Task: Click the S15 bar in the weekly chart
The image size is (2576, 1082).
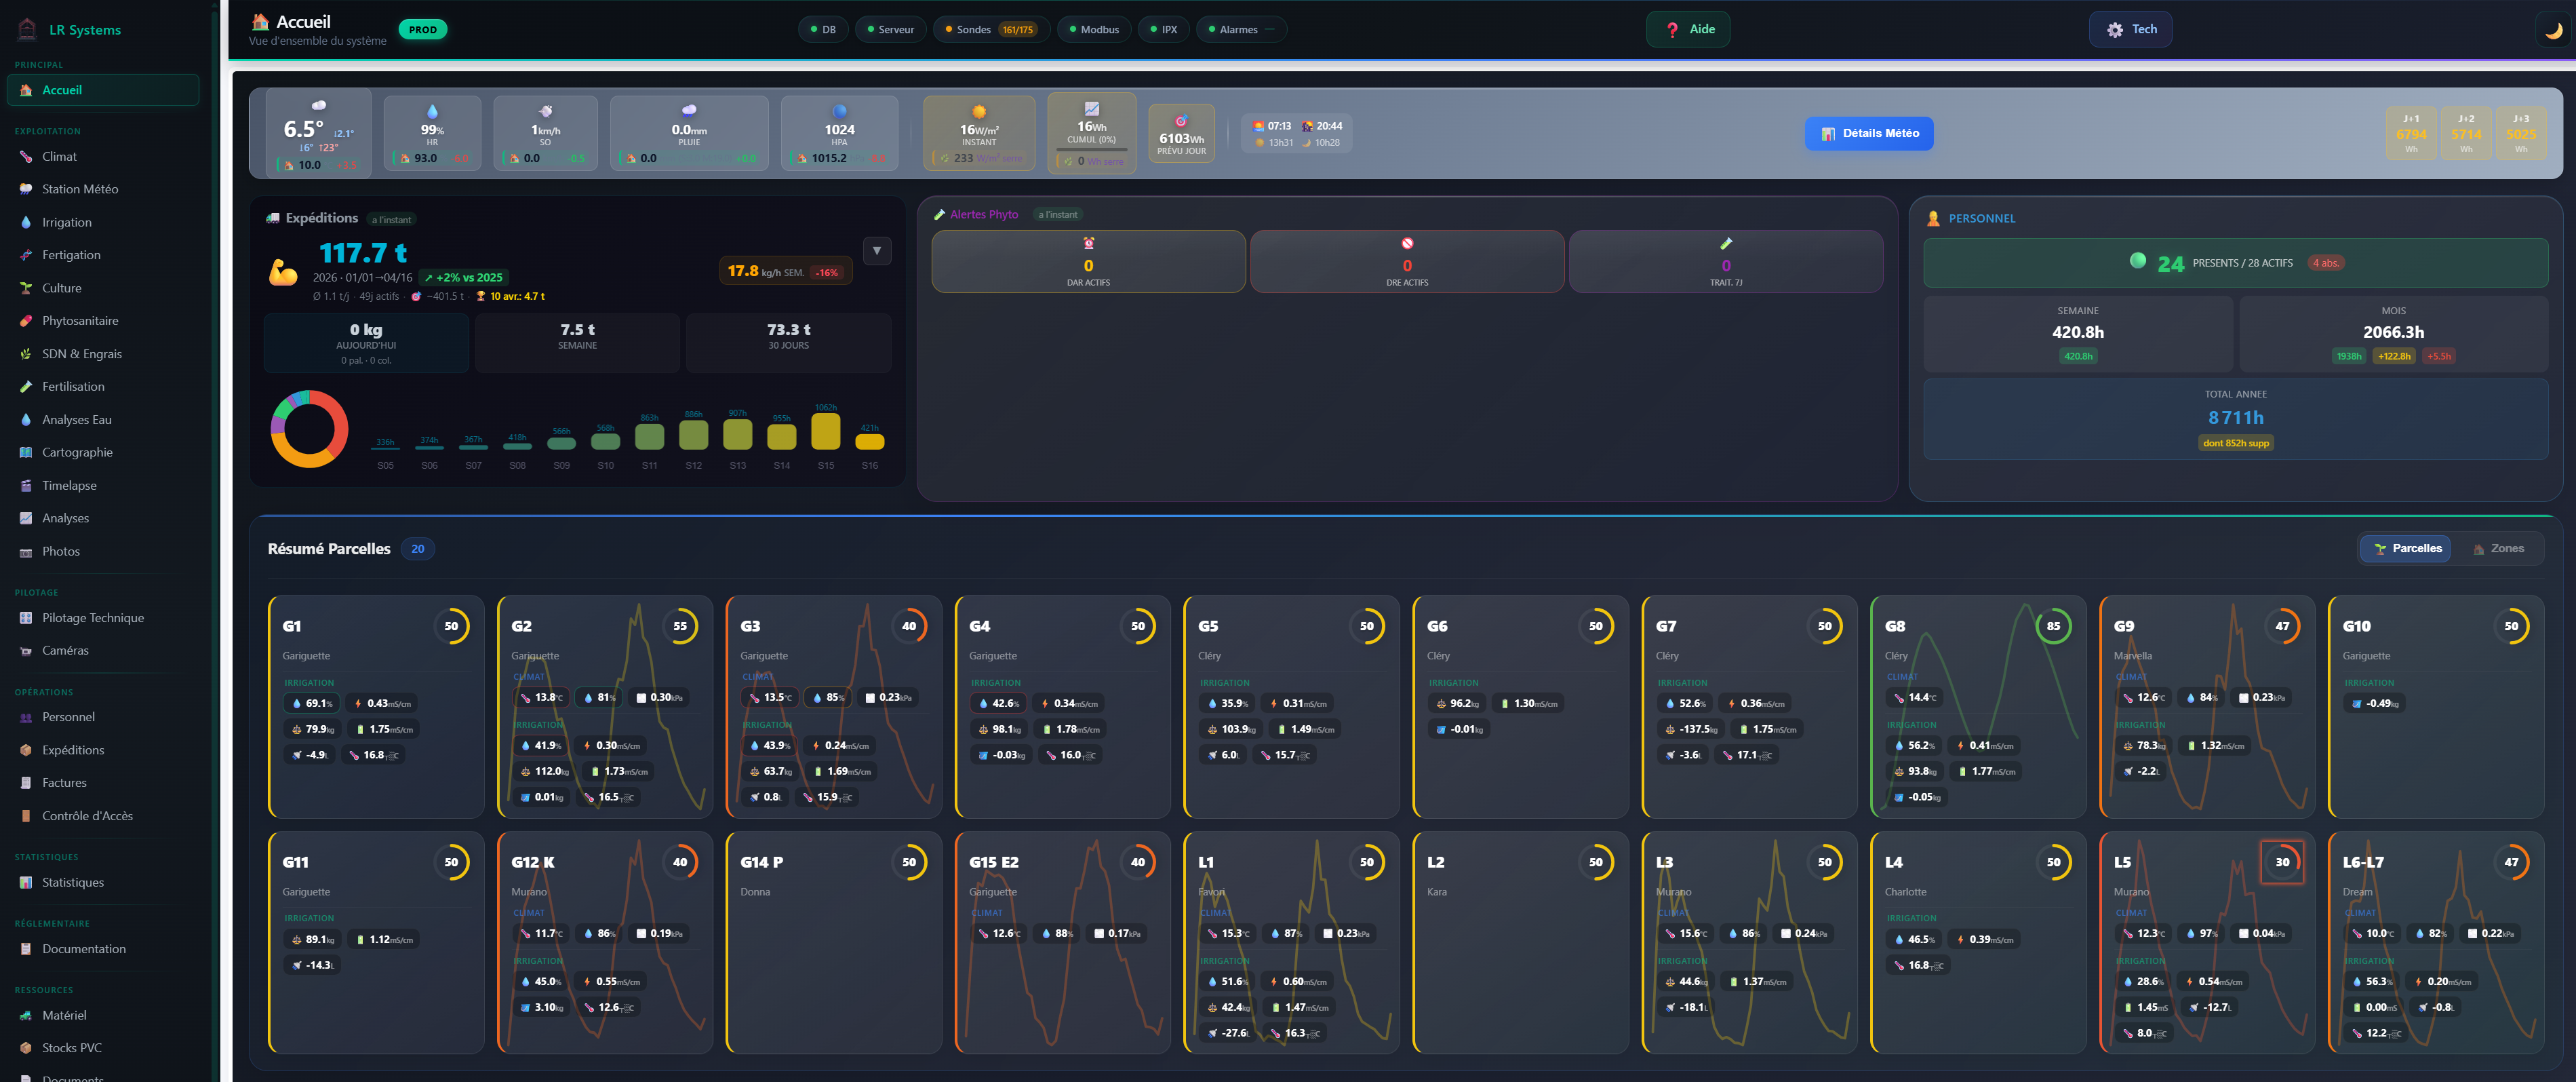Action: tap(825, 432)
